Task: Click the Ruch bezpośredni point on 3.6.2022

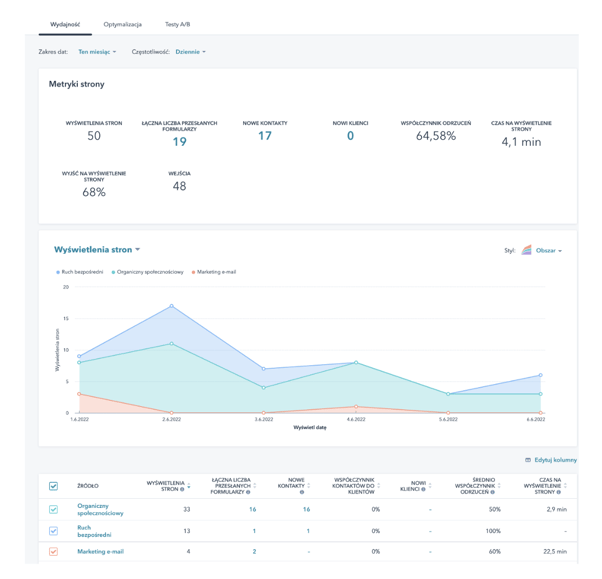Action: 264,369
